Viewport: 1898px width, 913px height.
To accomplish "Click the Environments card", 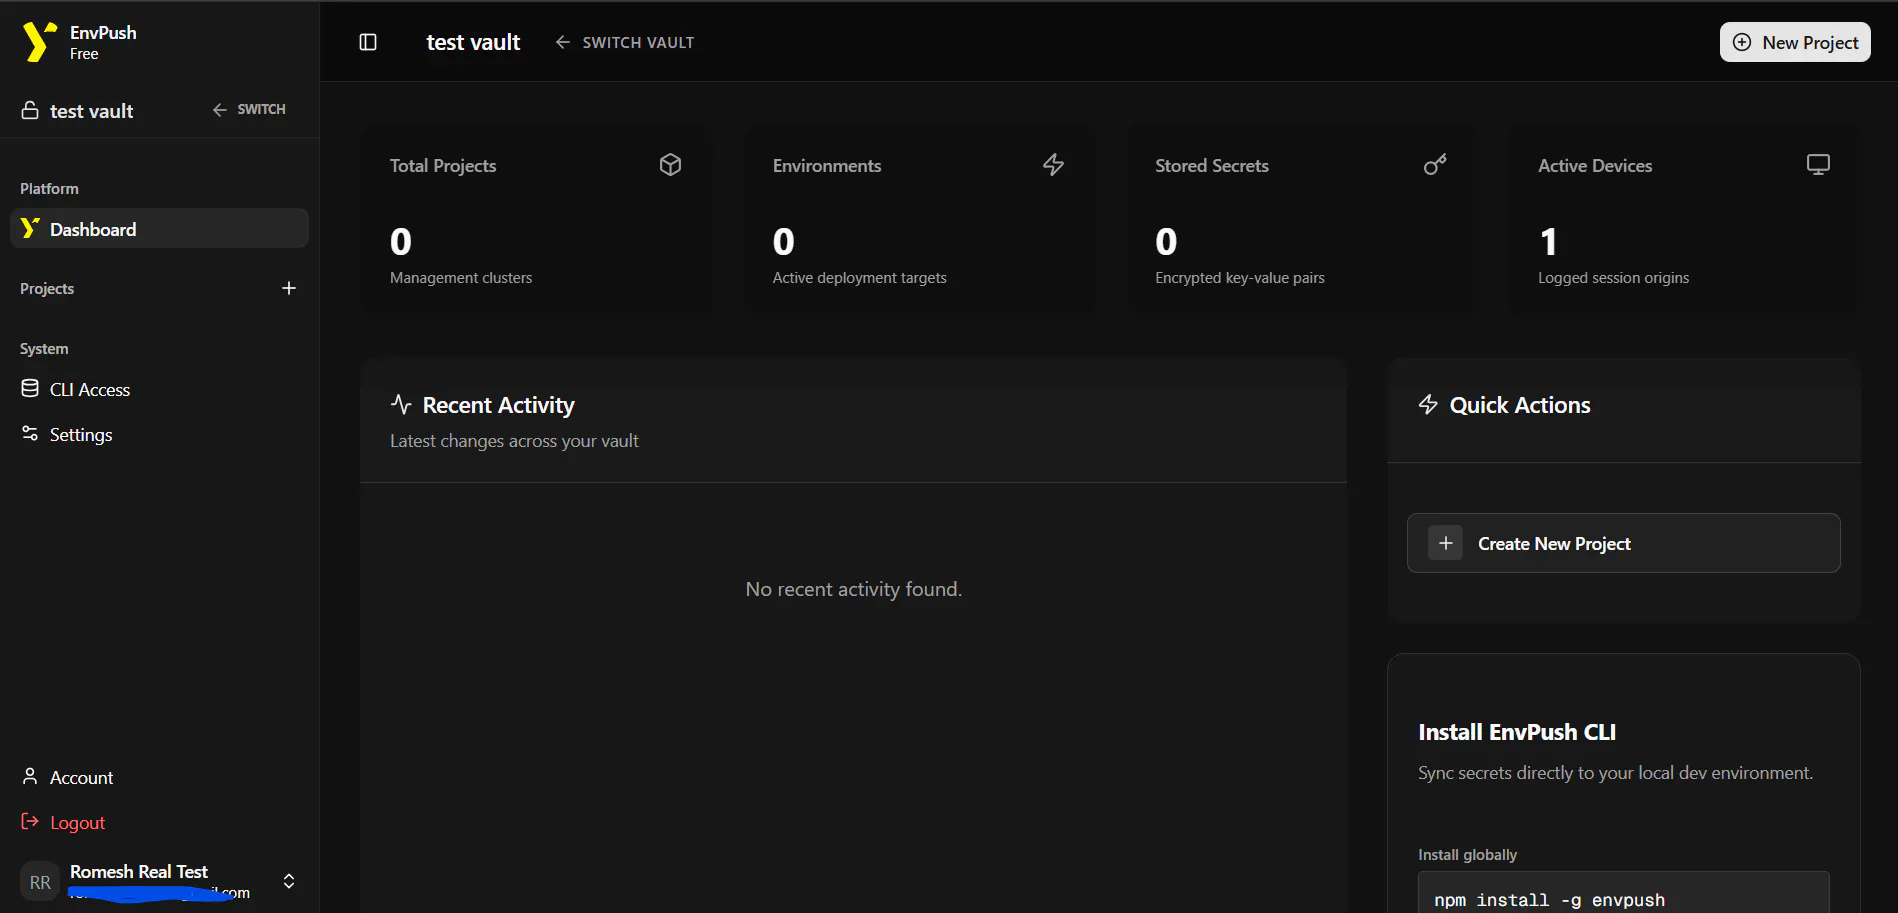I will 919,221.
